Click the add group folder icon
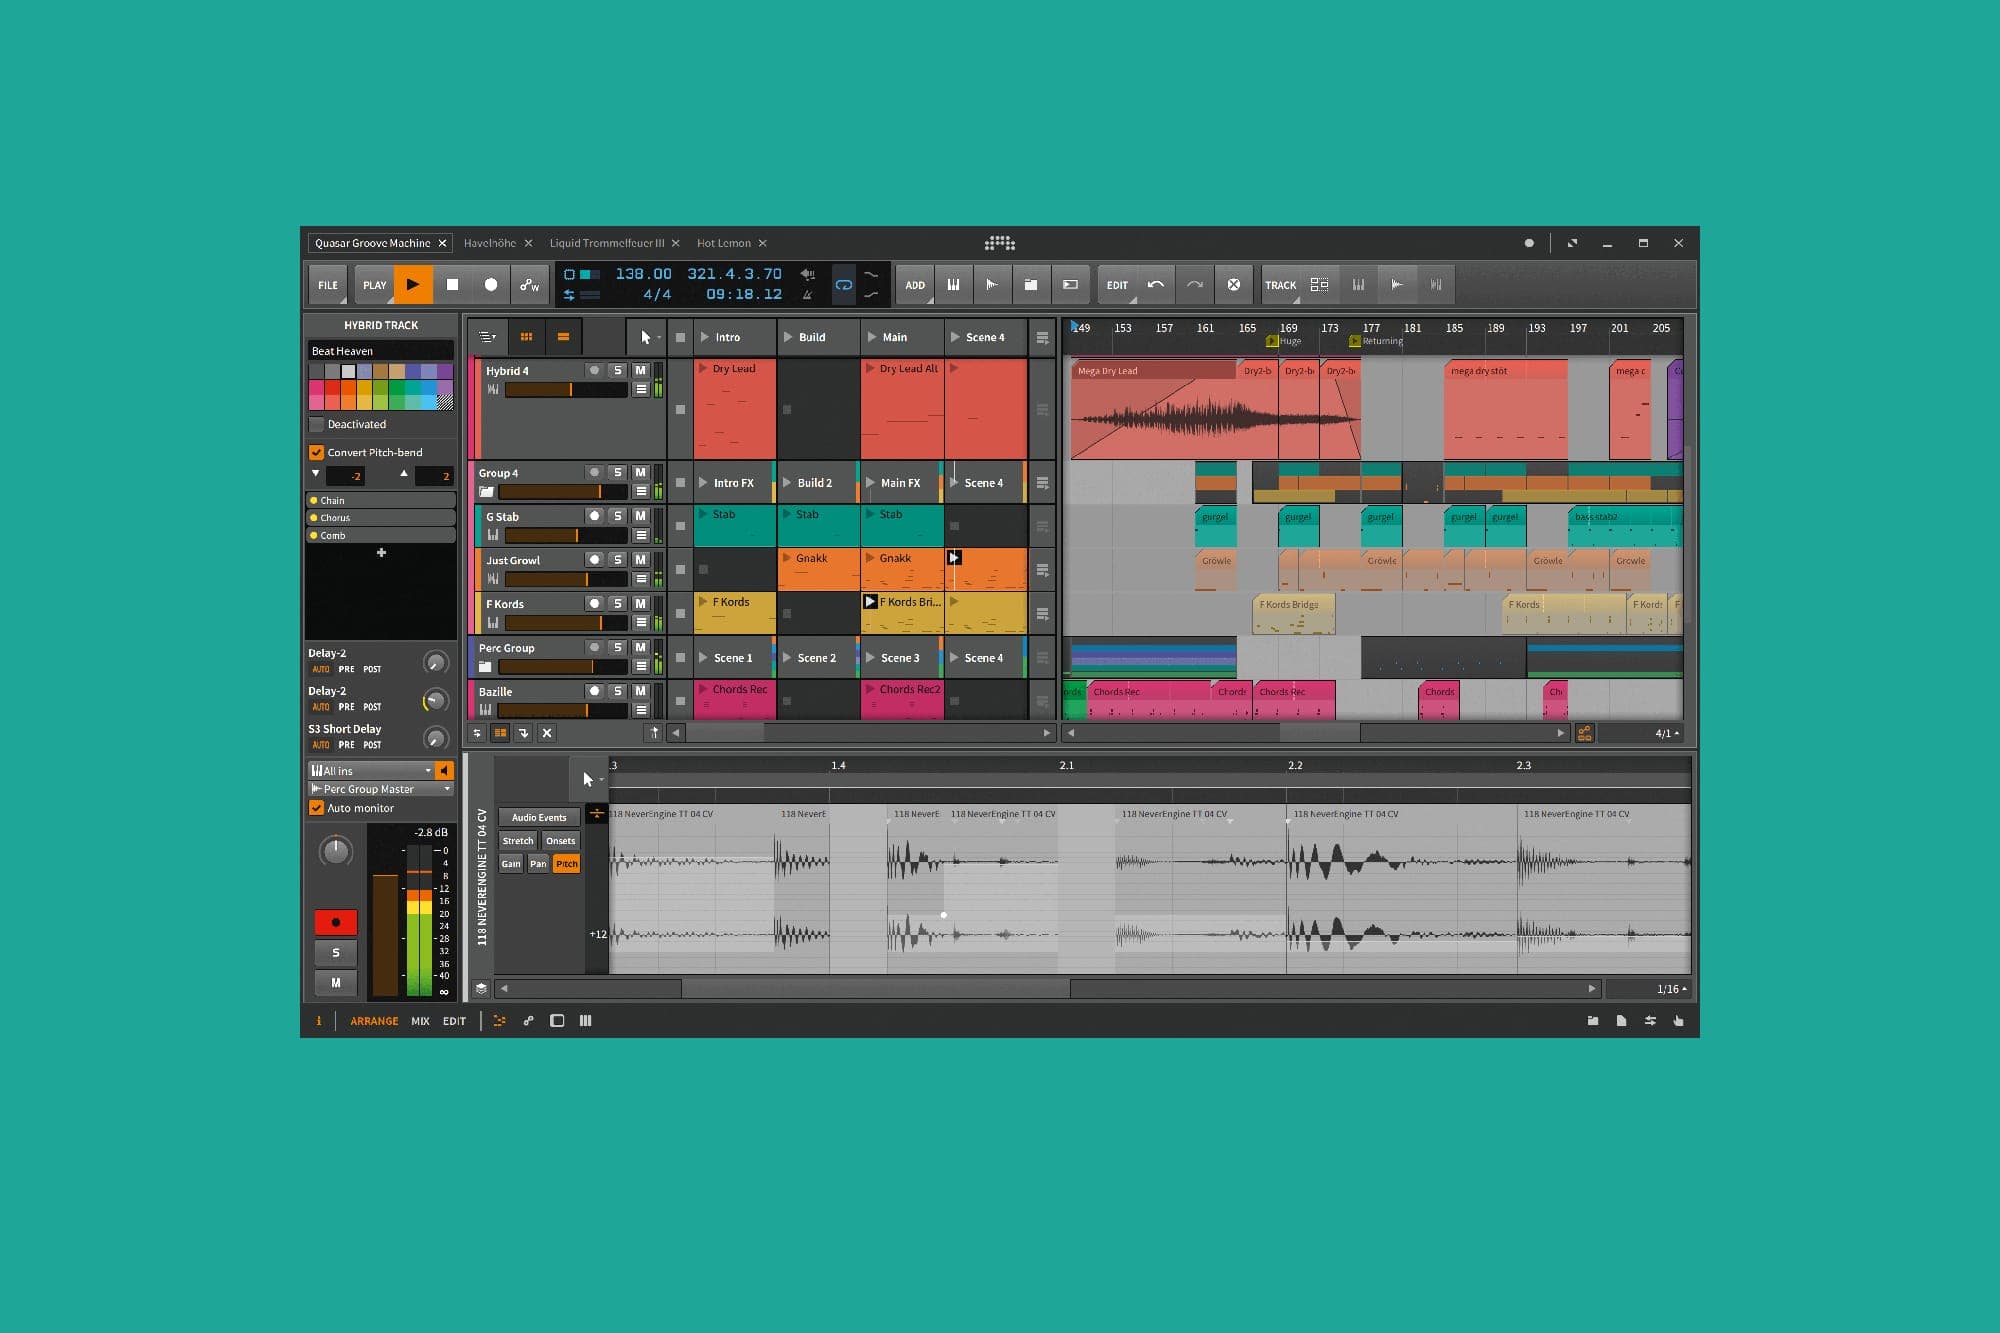 point(1031,285)
